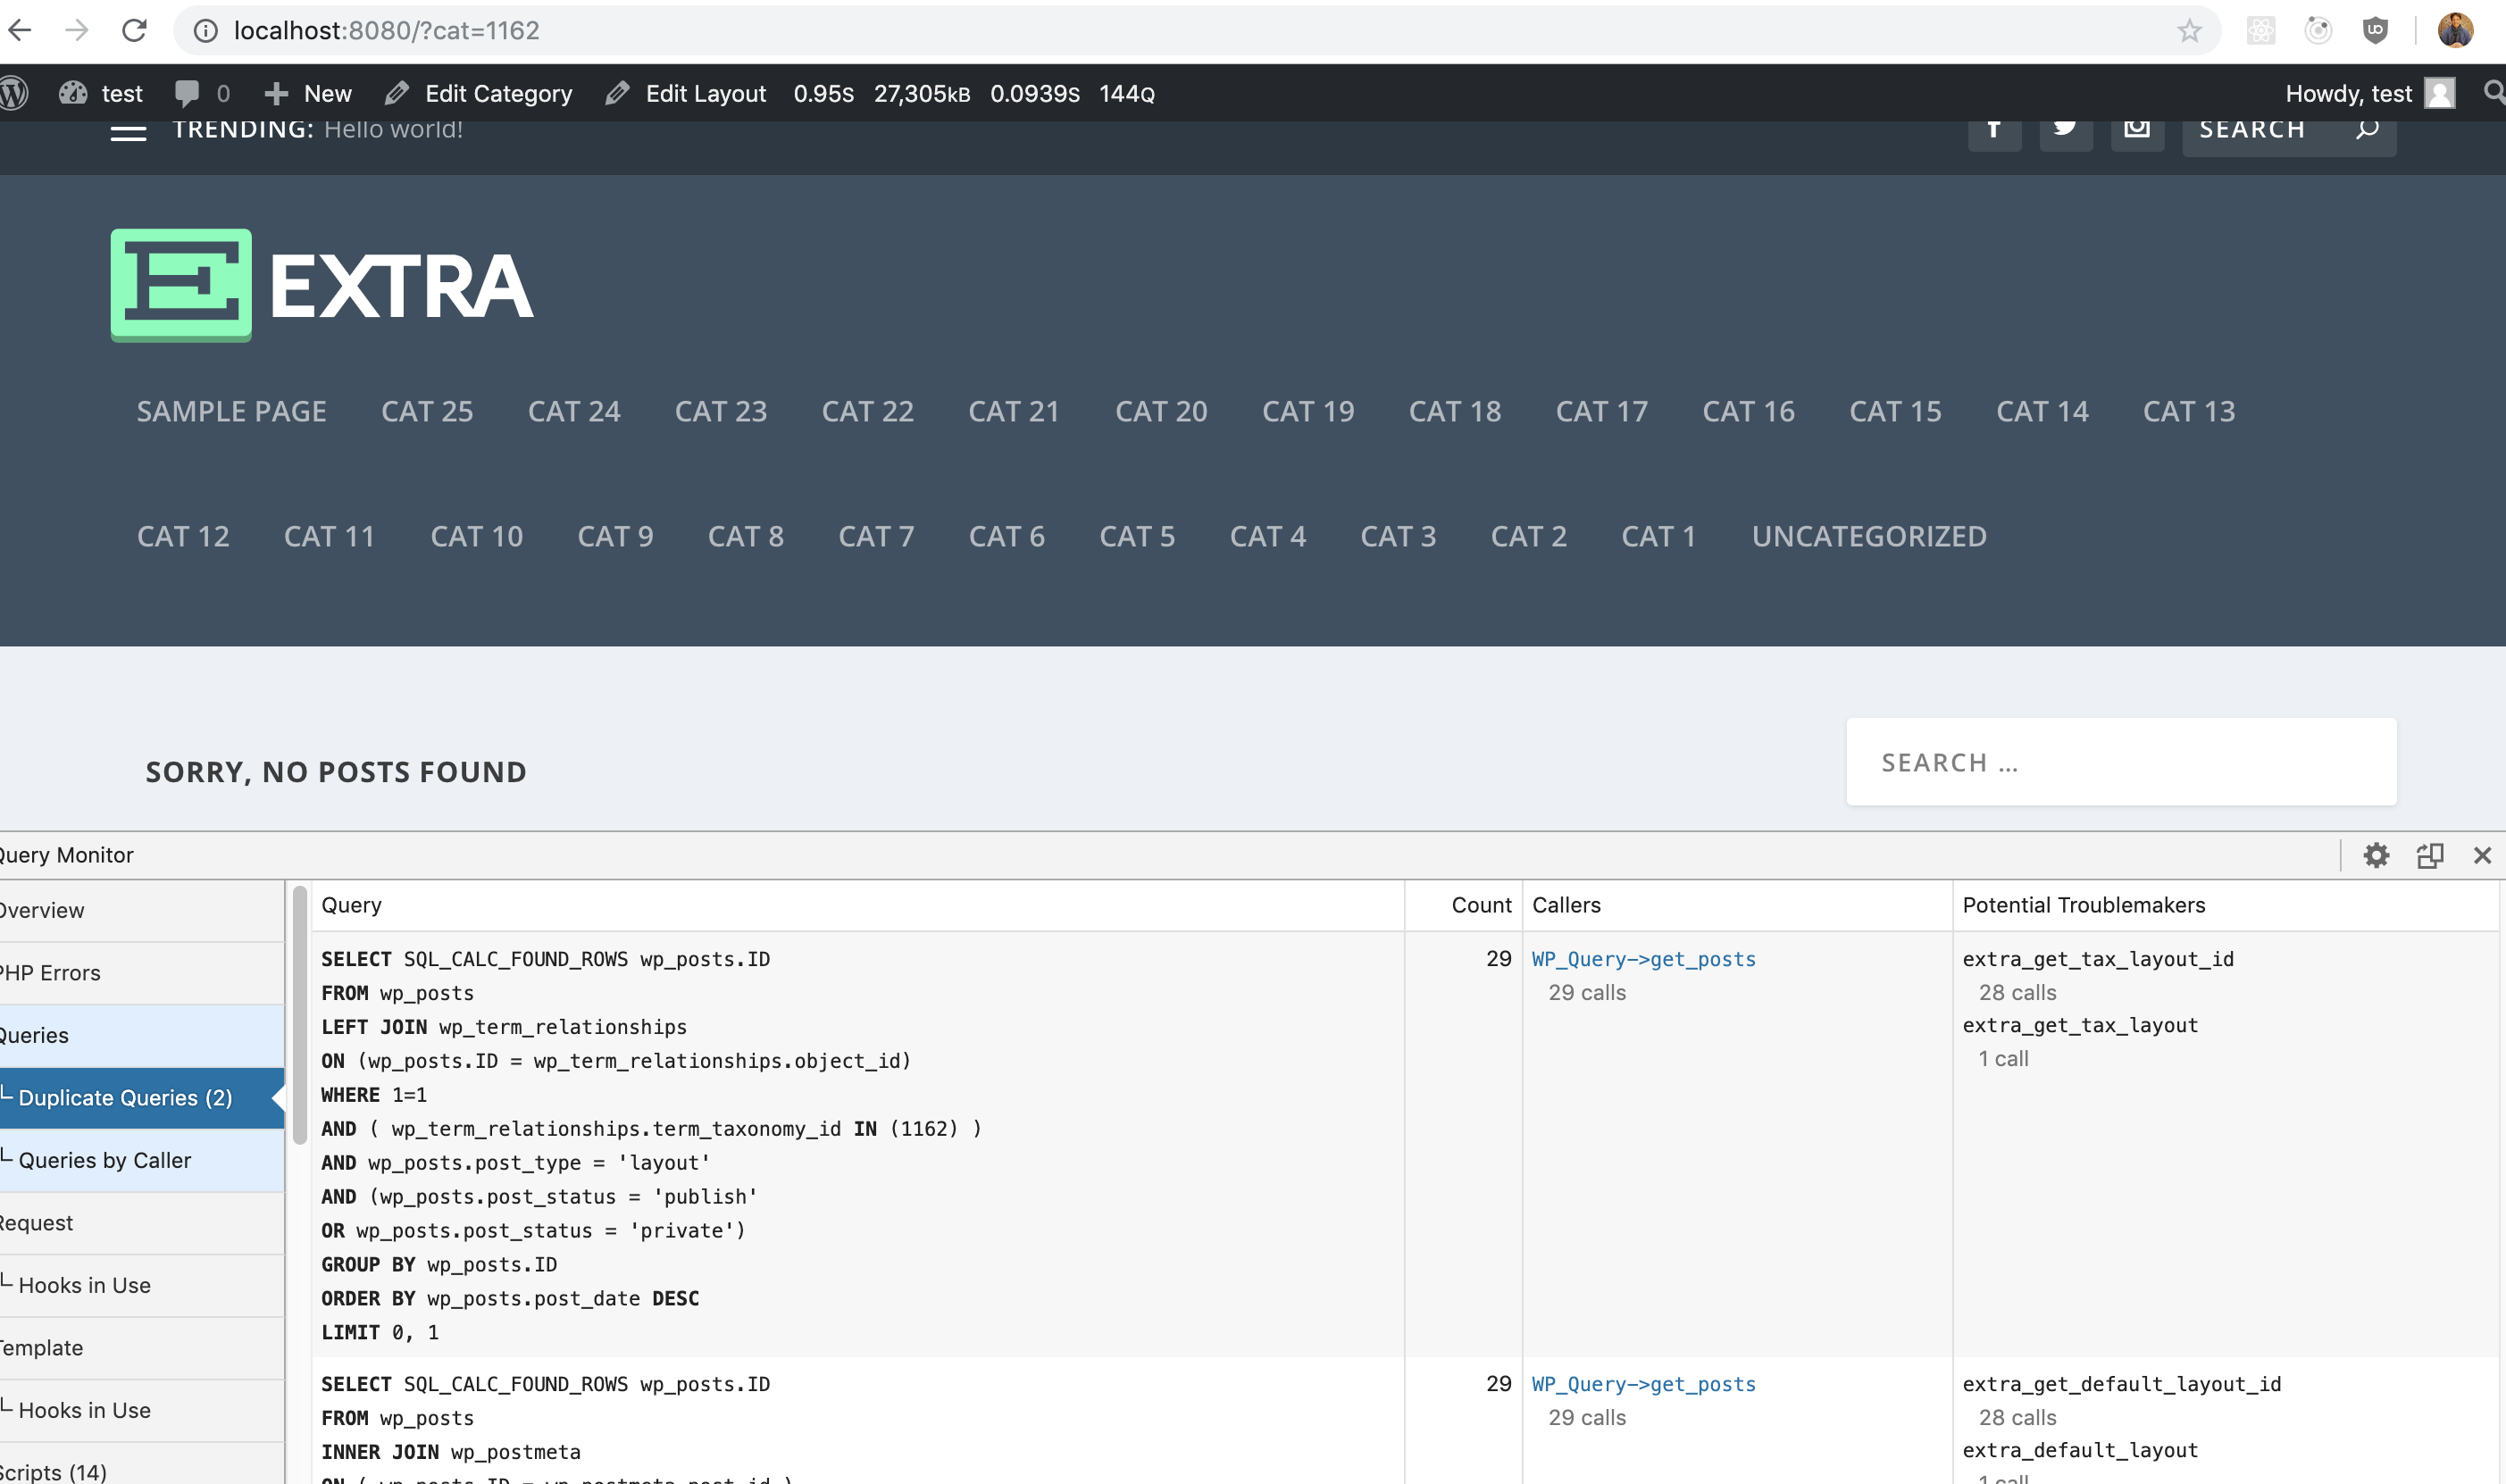Click the WordPress logo in admin bar
The image size is (2506, 1484).
click(14, 93)
